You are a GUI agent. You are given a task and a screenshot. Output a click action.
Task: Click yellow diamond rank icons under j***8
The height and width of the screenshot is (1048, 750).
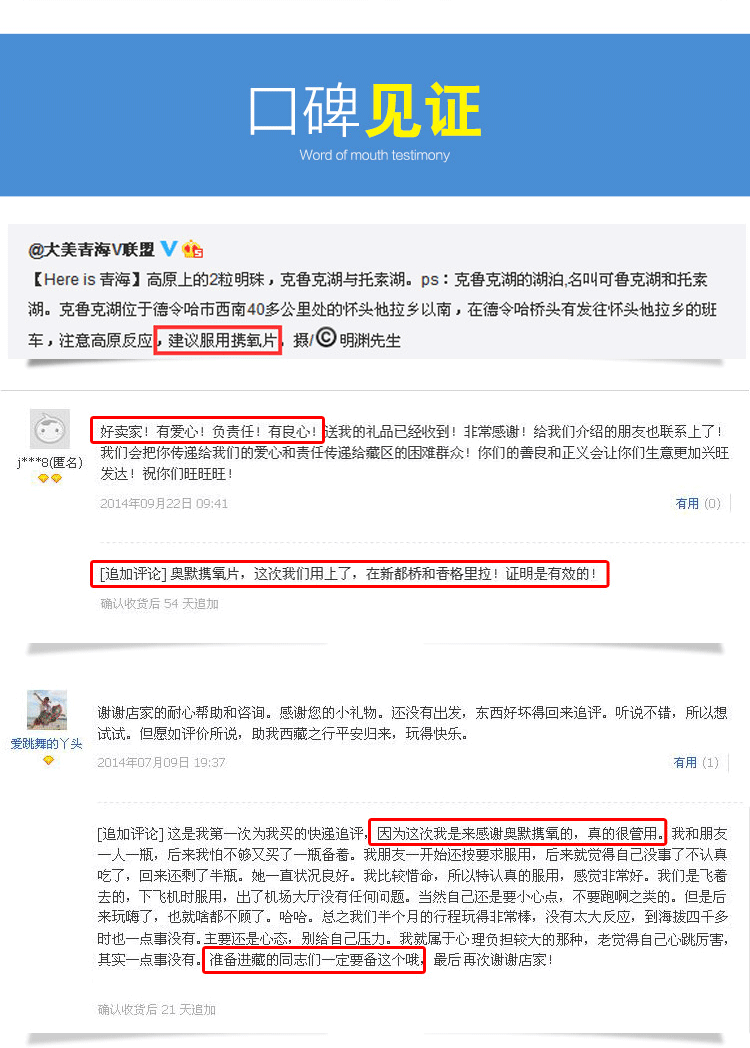click(x=49, y=479)
